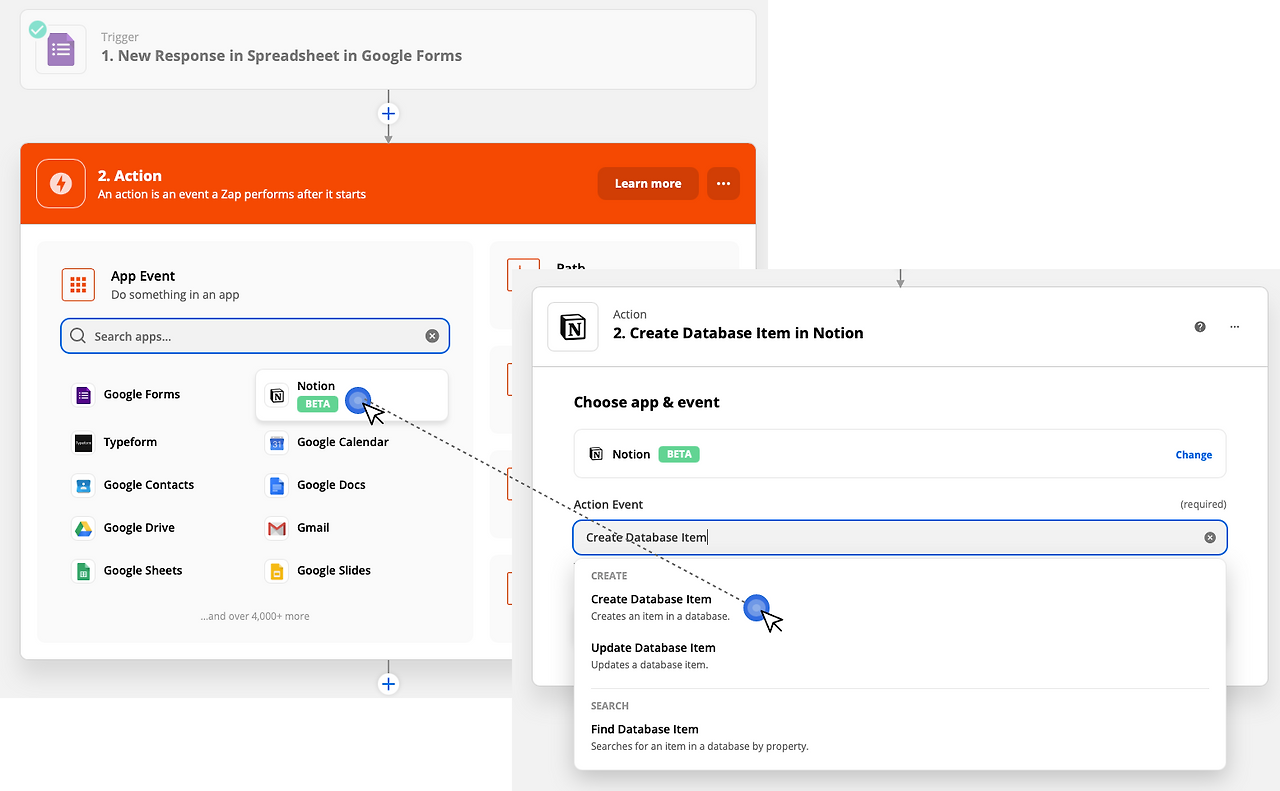Click the "App Event" heading
This screenshot has width=1280, height=791.
[143, 276]
